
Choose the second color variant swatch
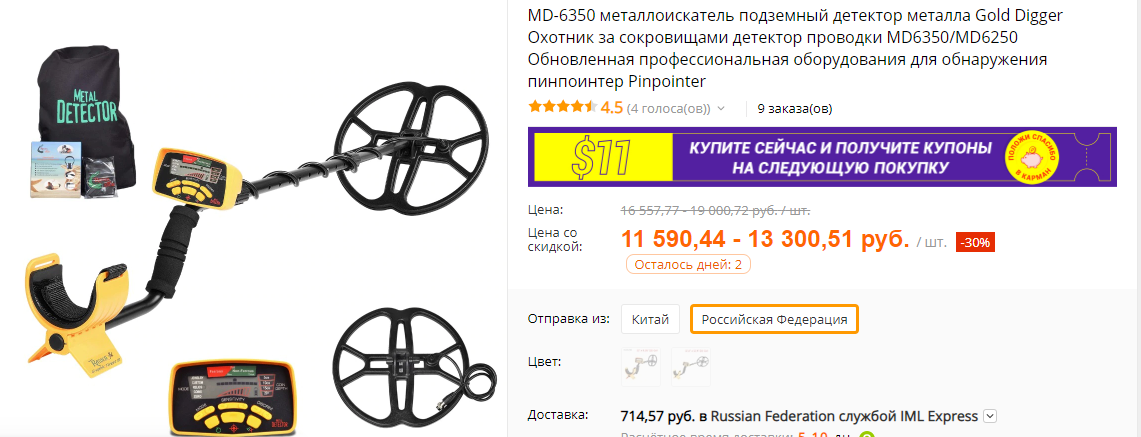coord(690,366)
